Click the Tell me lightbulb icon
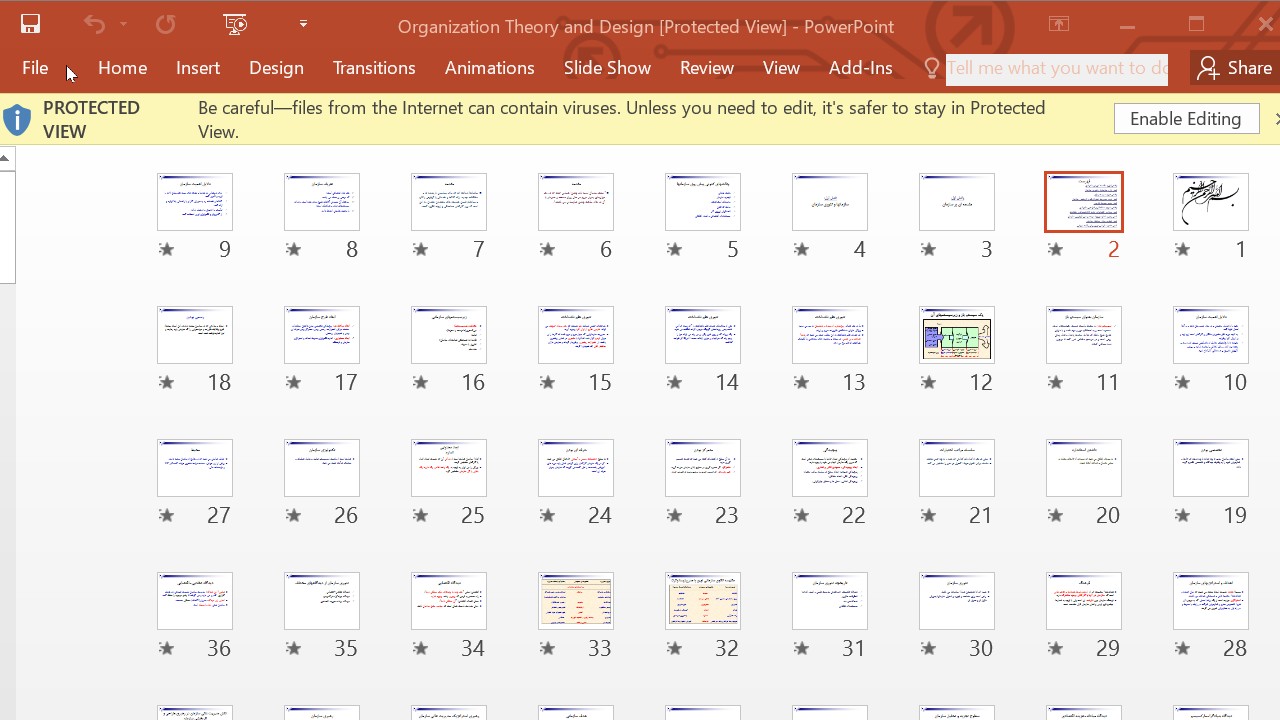 (x=931, y=68)
